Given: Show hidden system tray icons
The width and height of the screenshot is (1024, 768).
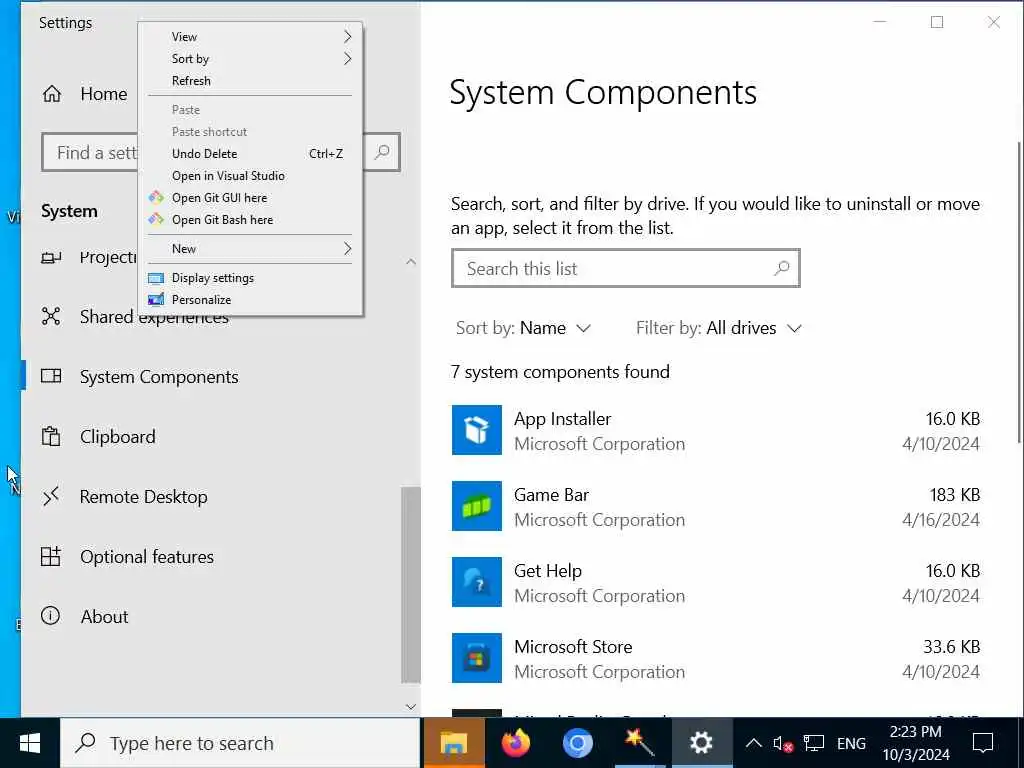Looking at the screenshot, I should (754, 743).
